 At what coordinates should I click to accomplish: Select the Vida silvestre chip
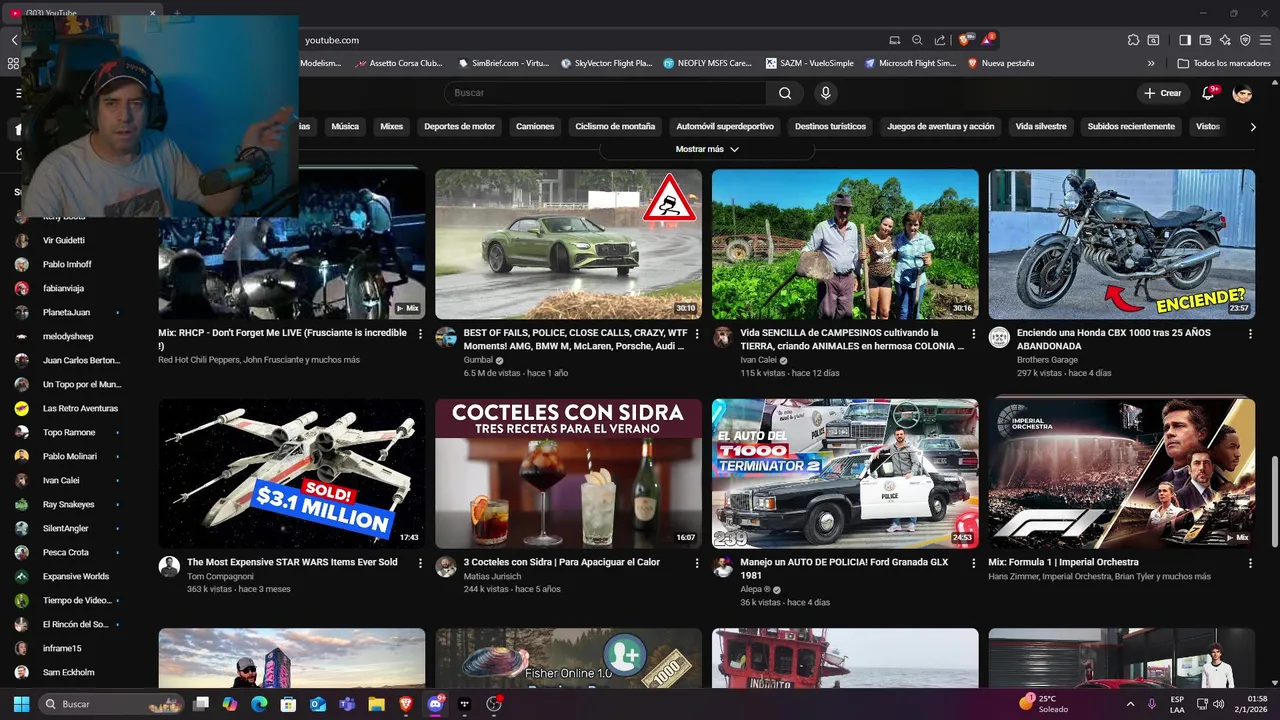(1041, 127)
